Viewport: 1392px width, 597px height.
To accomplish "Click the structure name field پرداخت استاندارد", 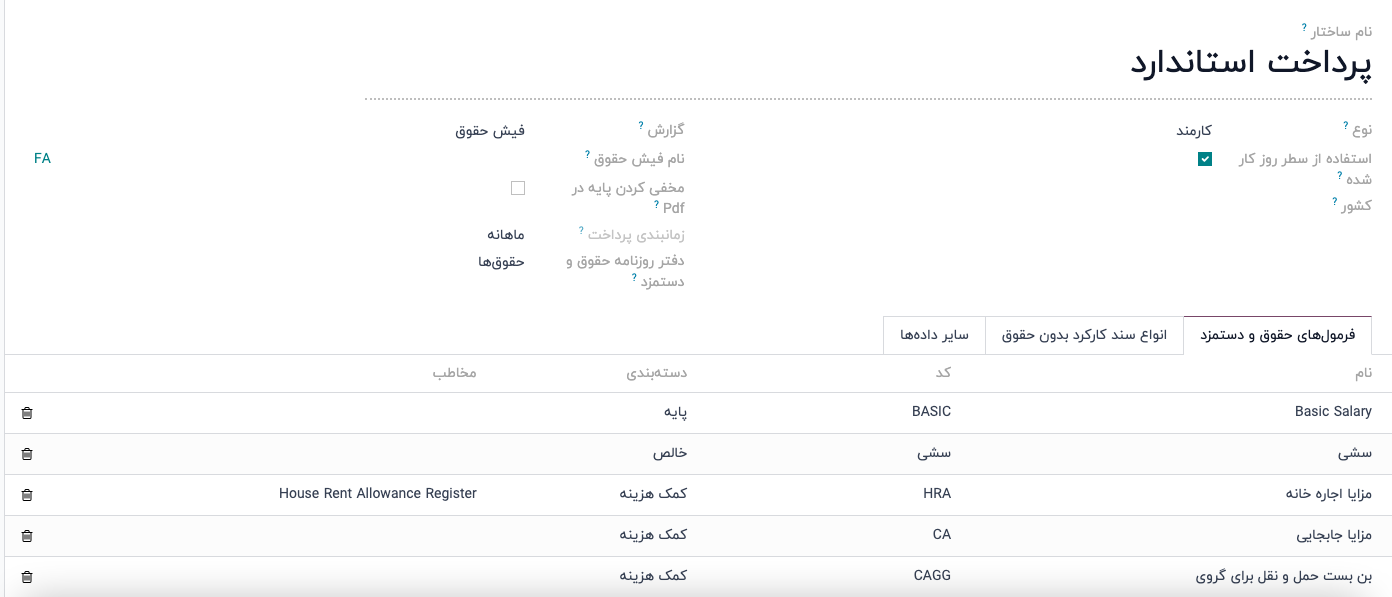I will [x=1250, y=62].
